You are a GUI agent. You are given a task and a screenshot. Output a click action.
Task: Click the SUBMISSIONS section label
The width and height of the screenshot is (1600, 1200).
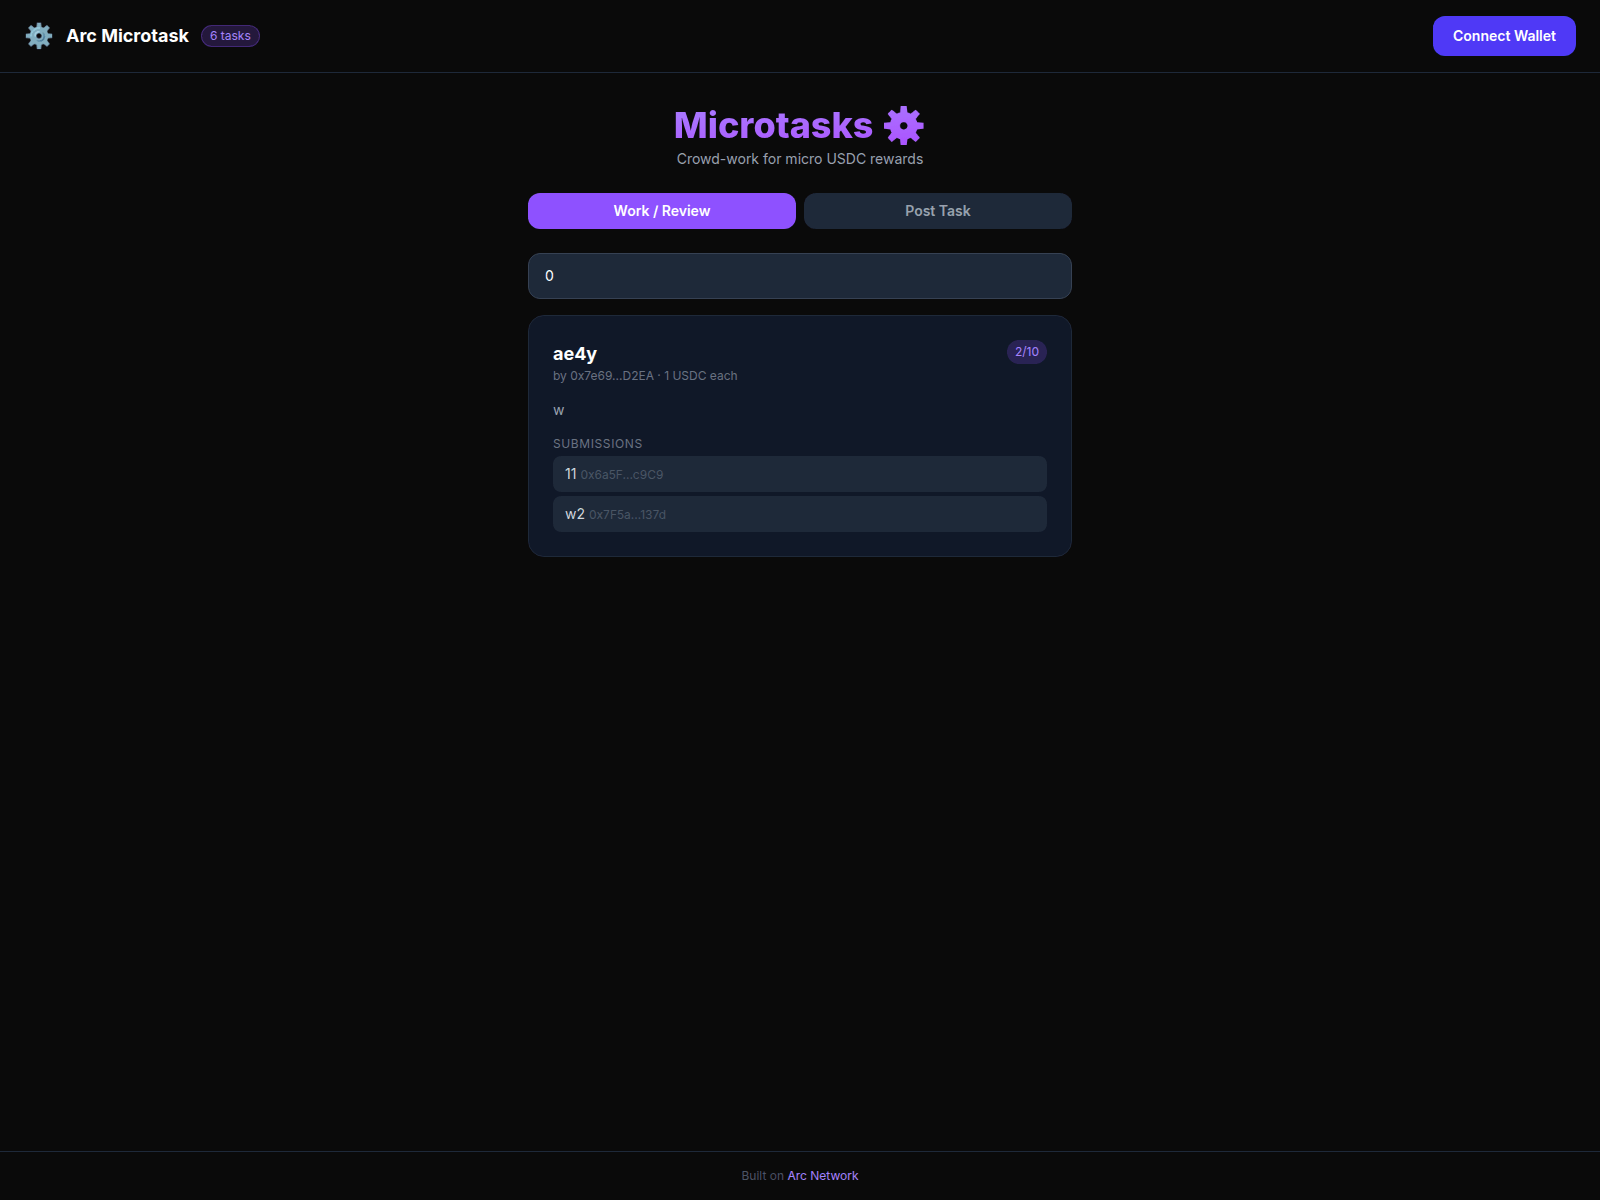pyautogui.click(x=598, y=444)
